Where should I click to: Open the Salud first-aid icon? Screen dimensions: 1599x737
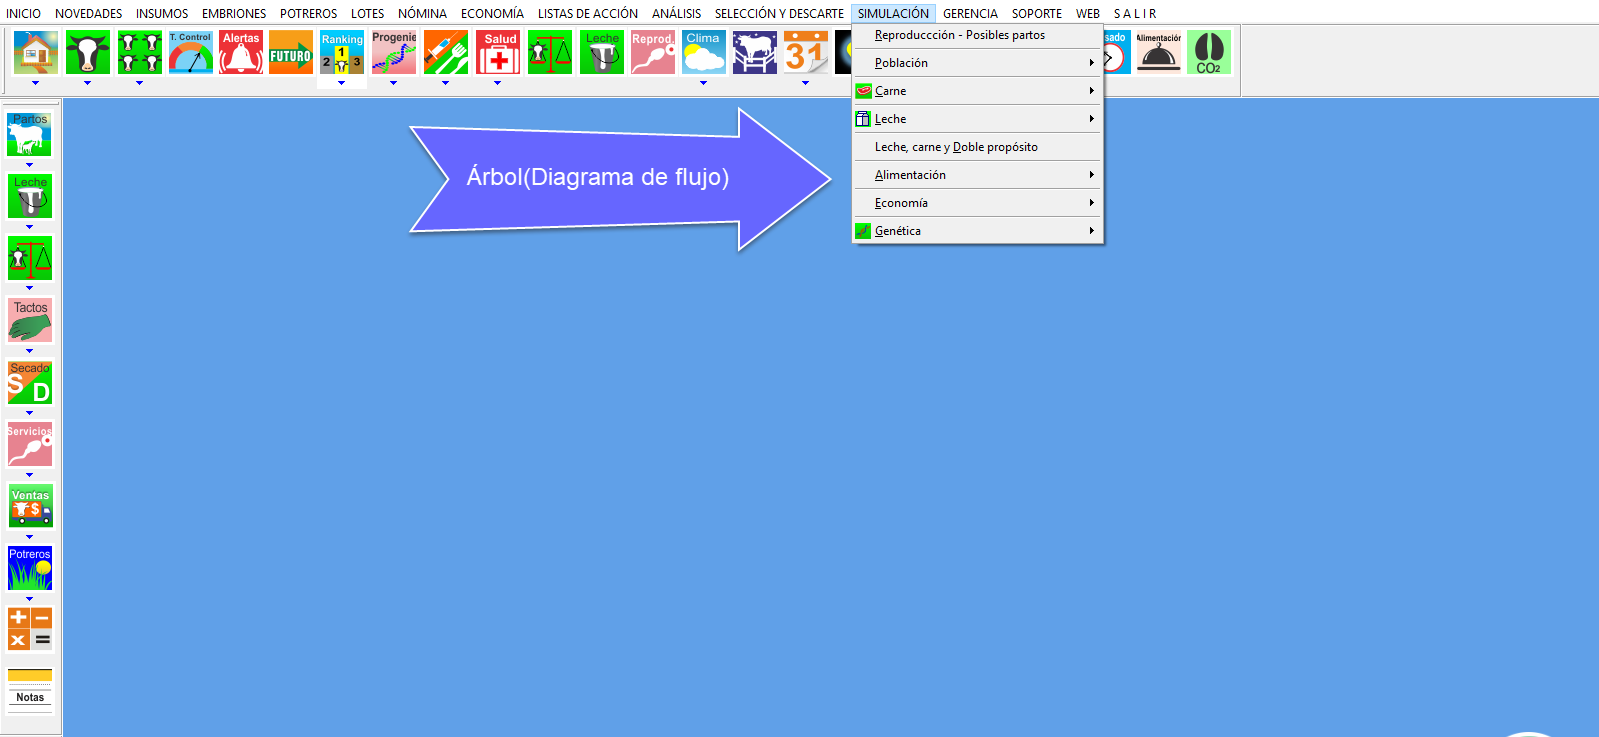point(498,53)
